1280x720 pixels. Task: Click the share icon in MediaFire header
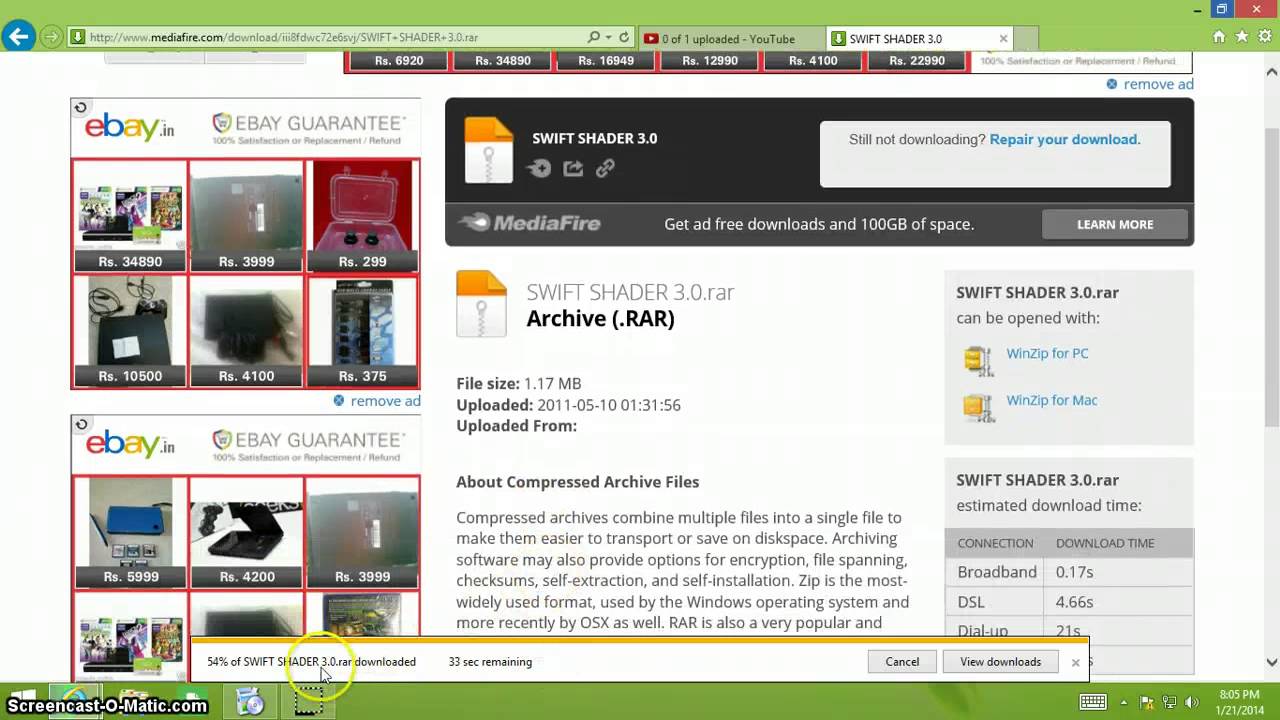coord(573,168)
